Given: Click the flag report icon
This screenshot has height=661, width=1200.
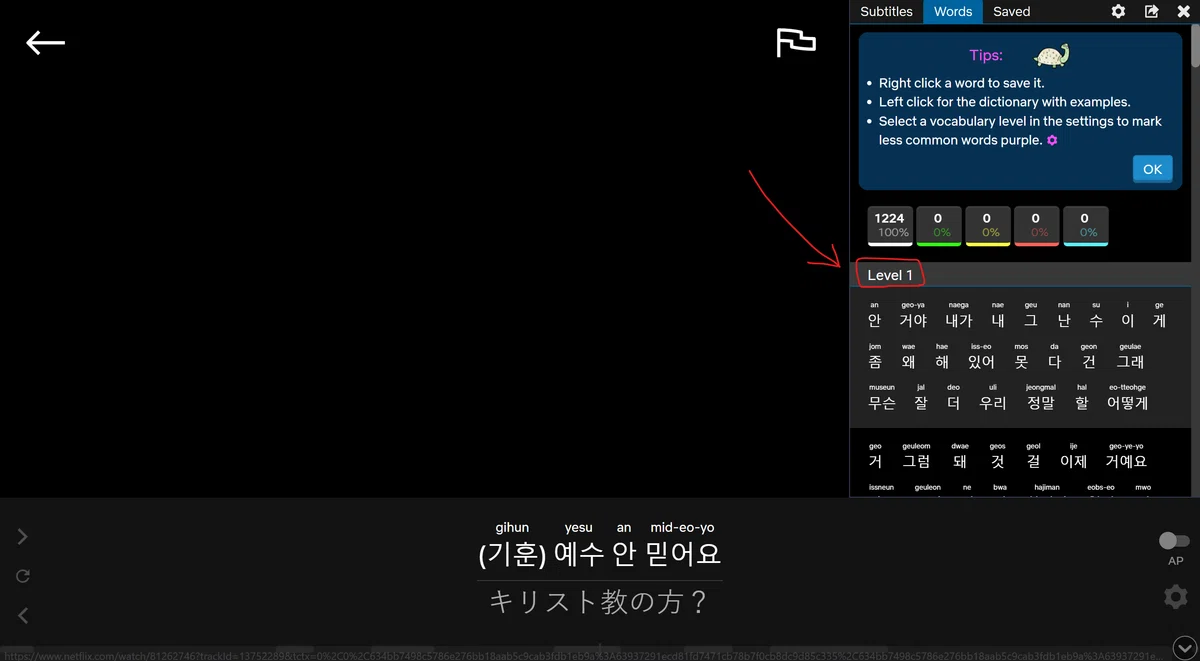Looking at the screenshot, I should 796,42.
